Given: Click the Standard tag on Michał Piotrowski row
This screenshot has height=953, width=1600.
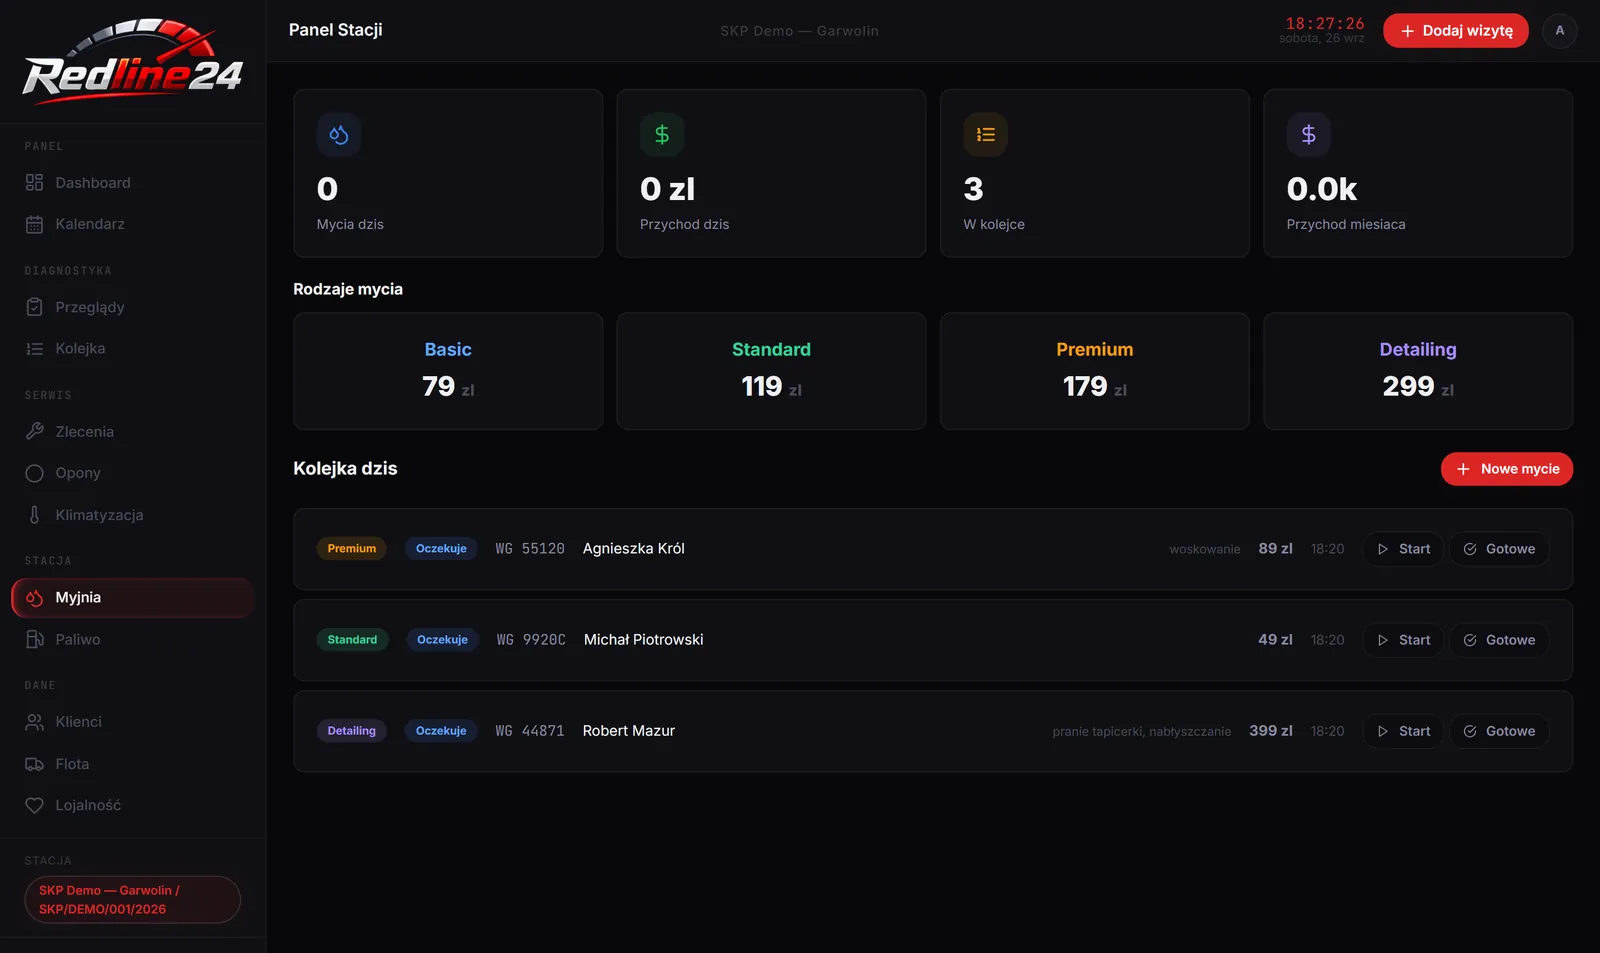Looking at the screenshot, I should [x=352, y=640].
